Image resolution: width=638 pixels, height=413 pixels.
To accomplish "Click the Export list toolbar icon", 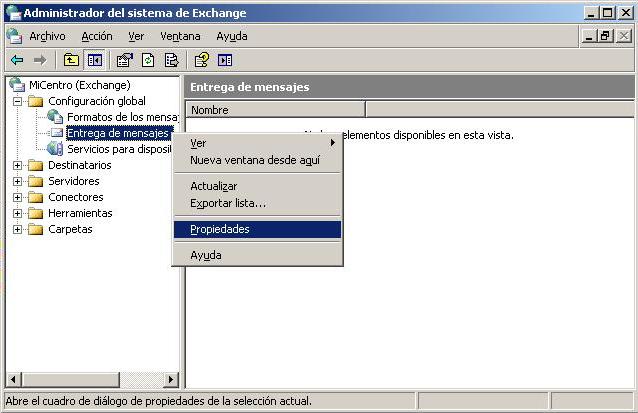I will tap(171, 60).
